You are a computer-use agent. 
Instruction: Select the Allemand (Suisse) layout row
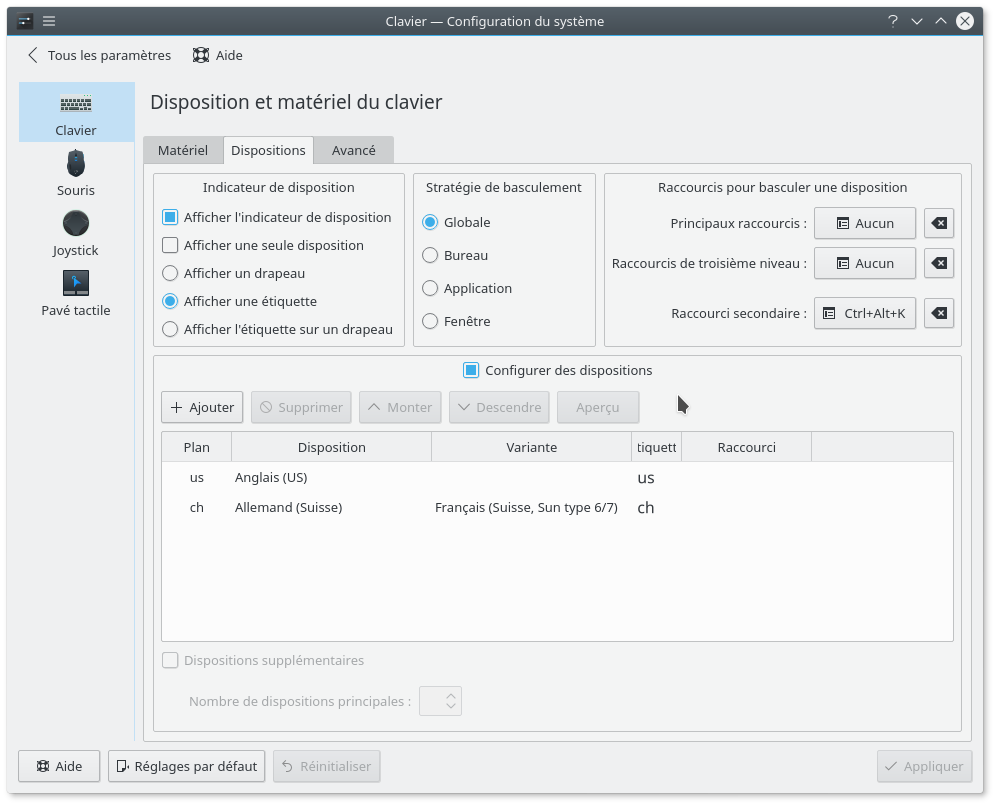[557, 507]
